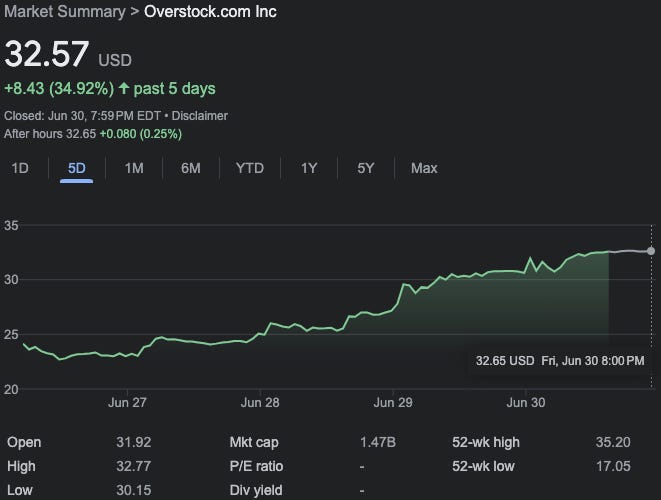Click the Overstock.com Inc title
Image resolution: width=661 pixels, height=500 pixels.
pos(210,11)
